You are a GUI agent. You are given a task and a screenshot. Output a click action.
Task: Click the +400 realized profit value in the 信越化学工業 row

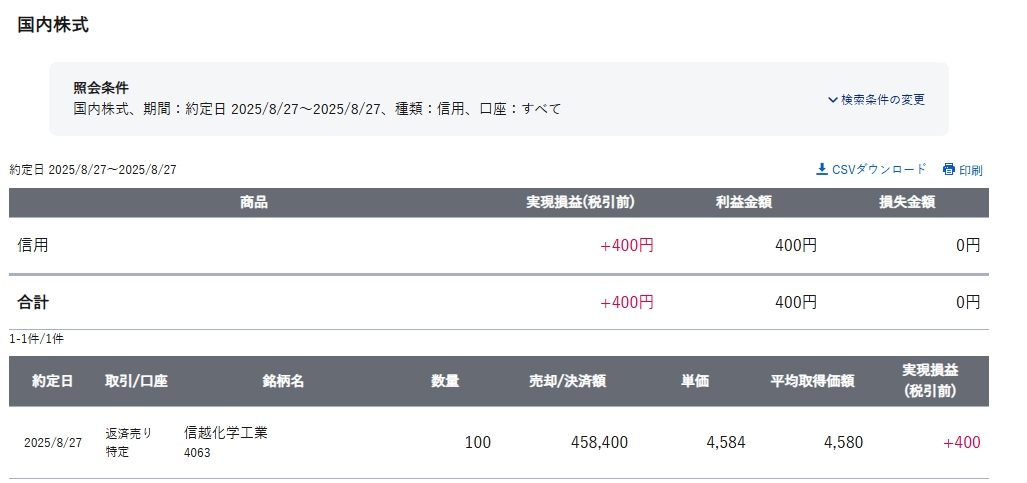[x=962, y=442]
